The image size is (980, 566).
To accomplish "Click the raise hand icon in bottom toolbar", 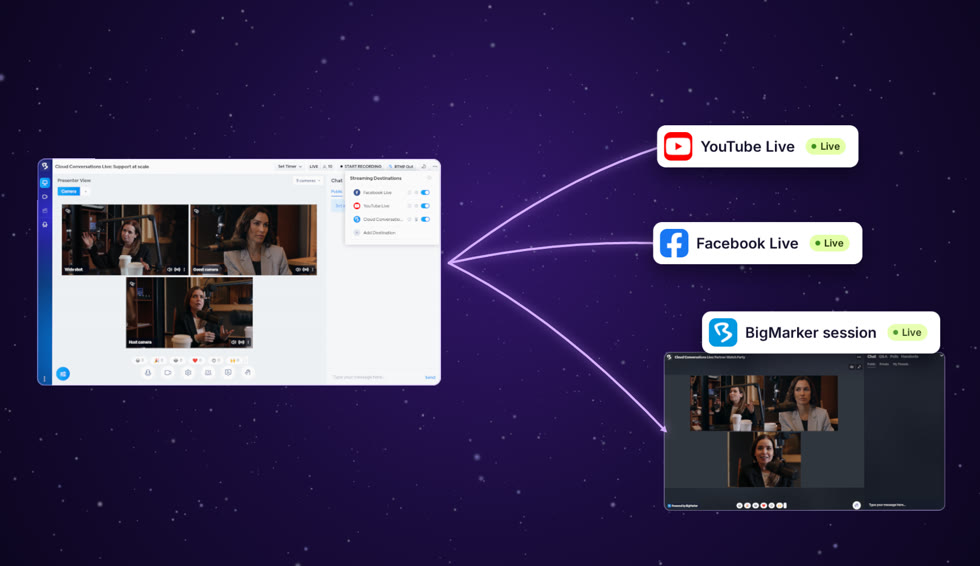I will pyautogui.click(x=248, y=372).
